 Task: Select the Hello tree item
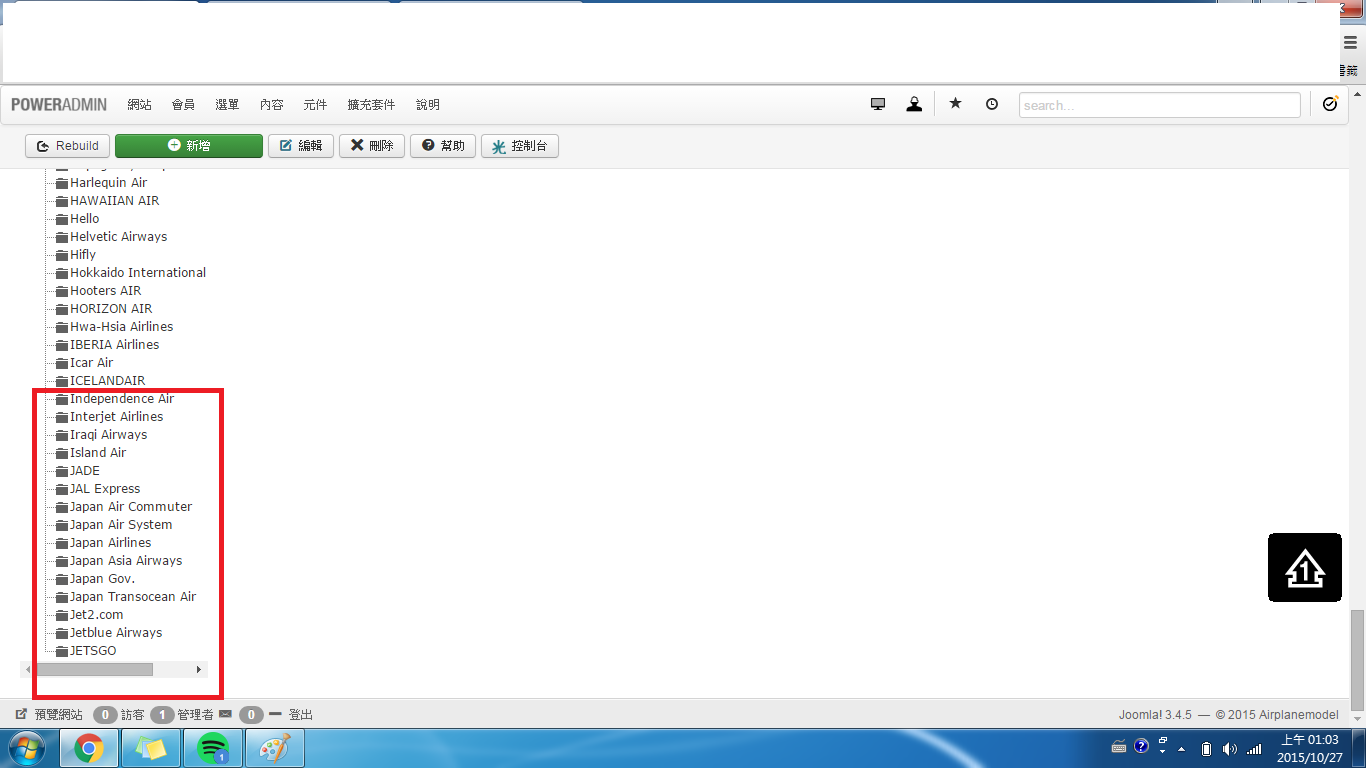coord(85,219)
